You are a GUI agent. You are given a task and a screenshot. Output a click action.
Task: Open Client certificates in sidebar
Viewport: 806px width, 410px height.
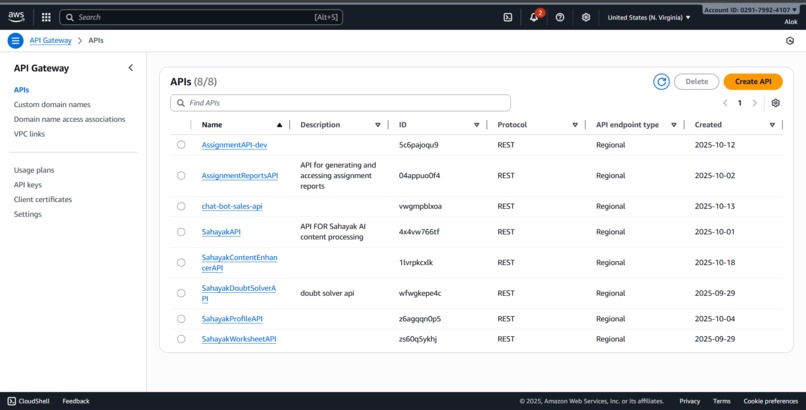pyautogui.click(x=43, y=199)
